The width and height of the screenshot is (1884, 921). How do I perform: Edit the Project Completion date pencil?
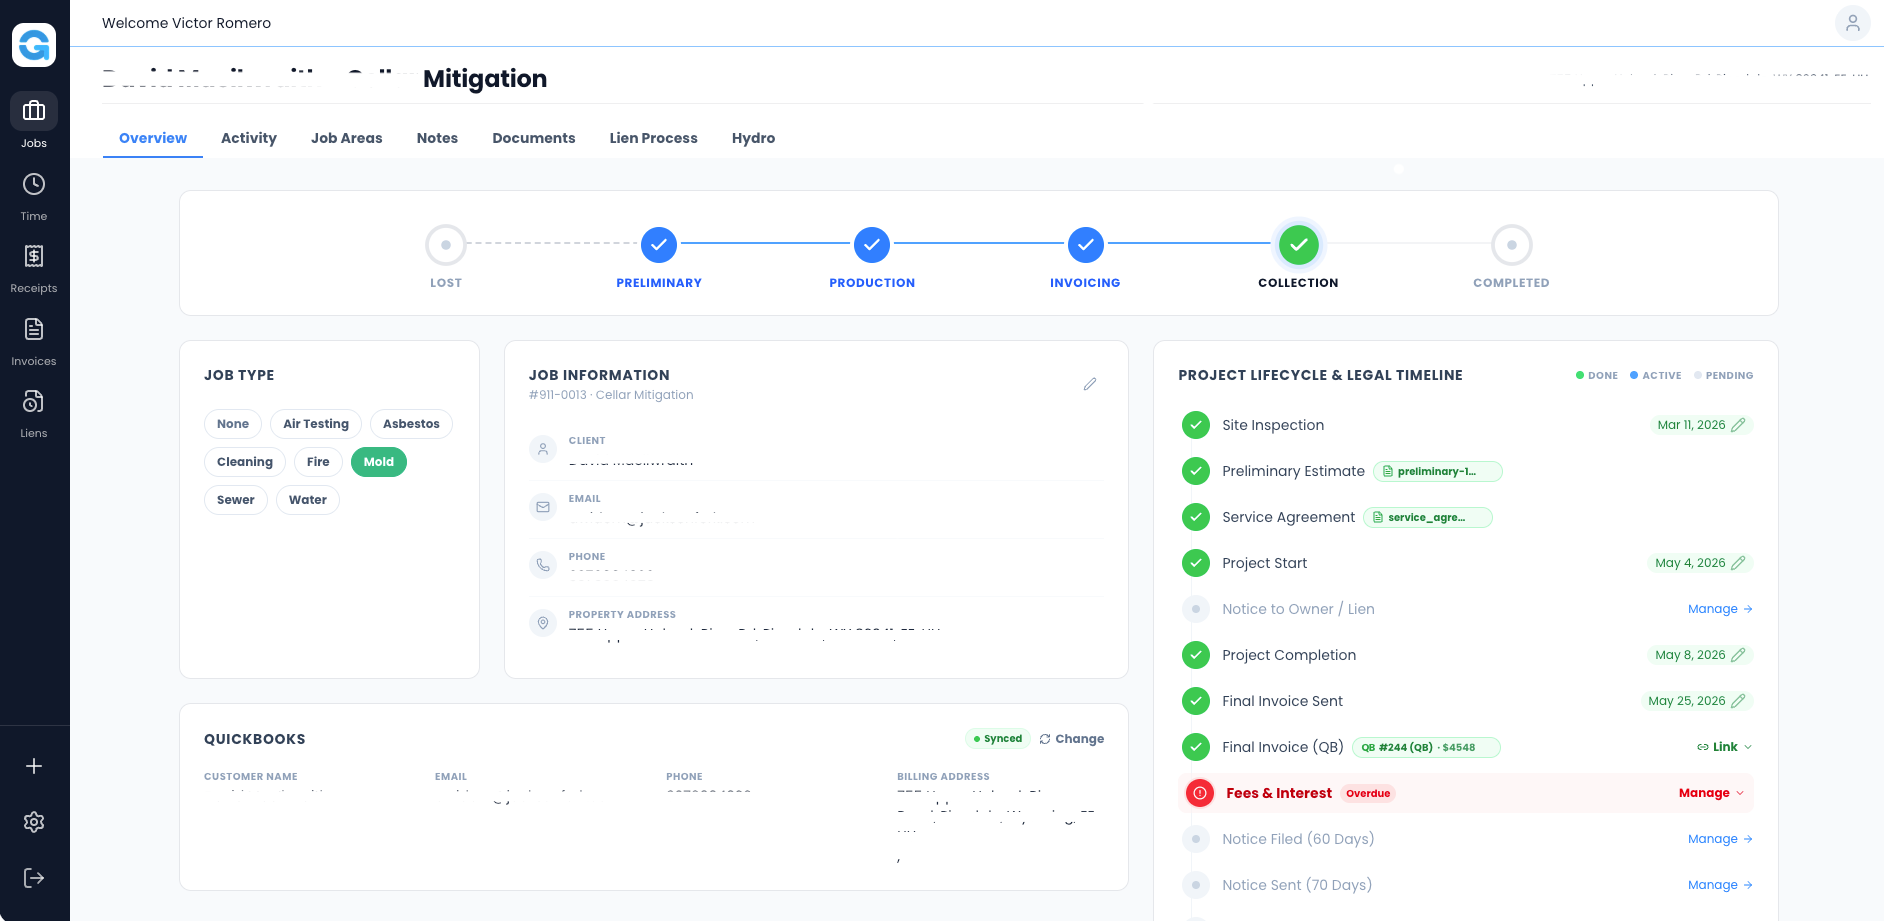tap(1738, 655)
